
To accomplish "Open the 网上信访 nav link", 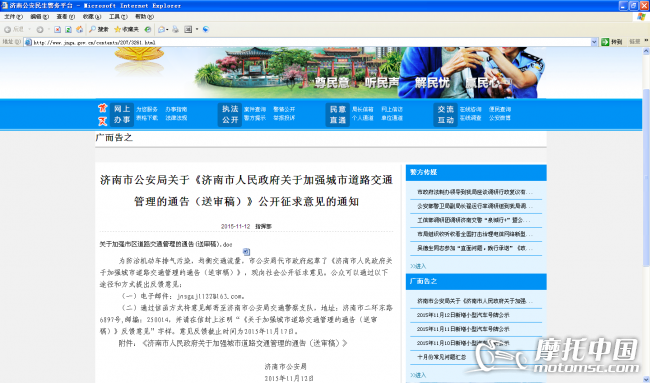I will point(392,109).
